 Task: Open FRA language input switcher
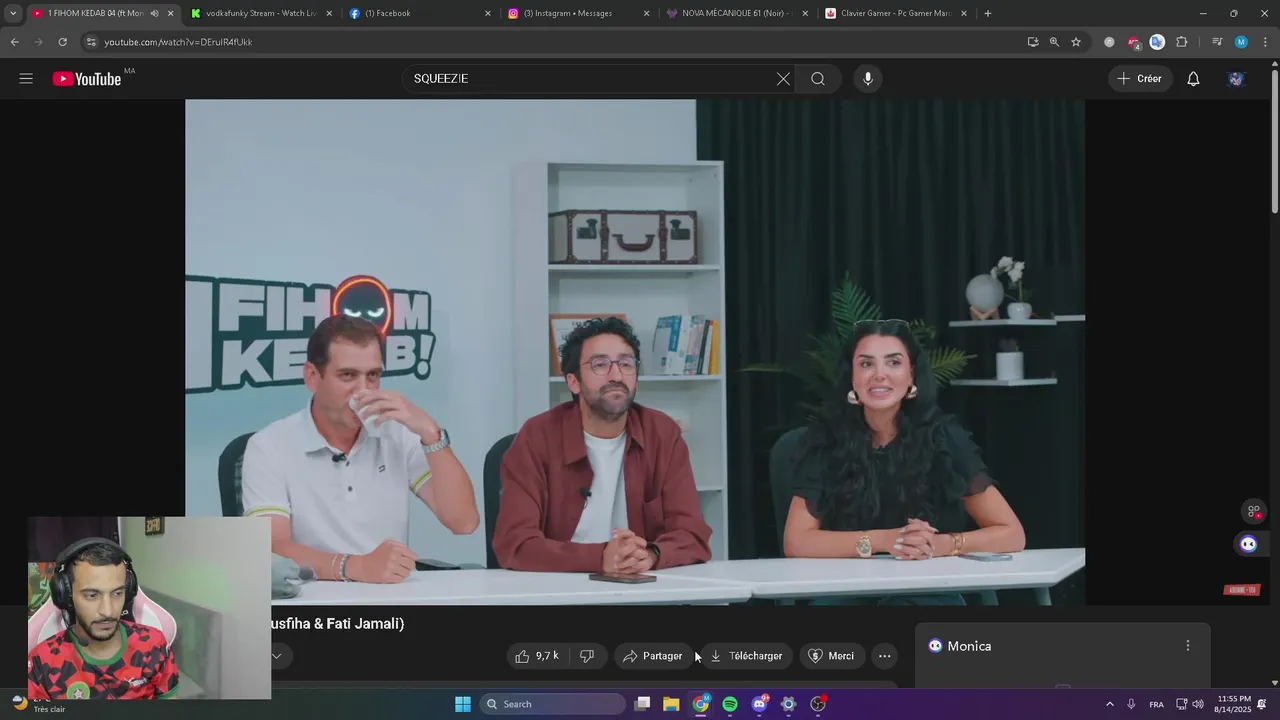coord(1156,704)
